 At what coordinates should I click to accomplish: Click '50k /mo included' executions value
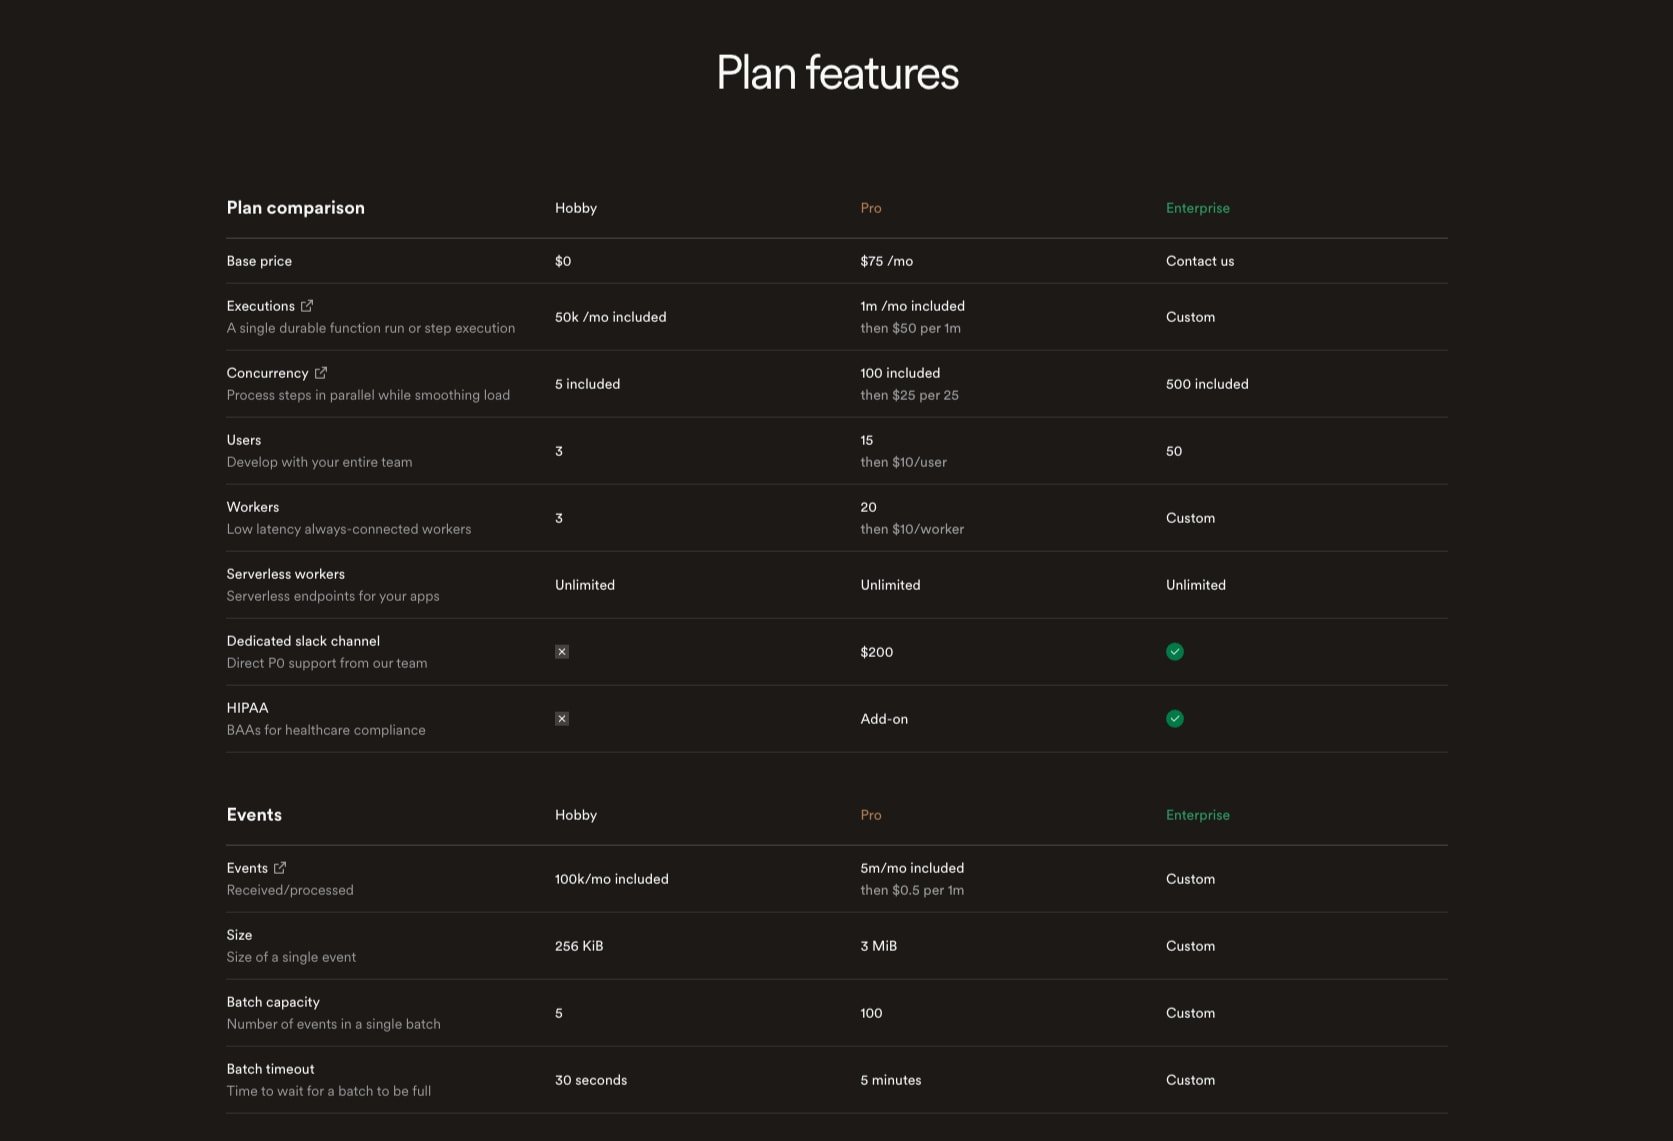coord(611,317)
